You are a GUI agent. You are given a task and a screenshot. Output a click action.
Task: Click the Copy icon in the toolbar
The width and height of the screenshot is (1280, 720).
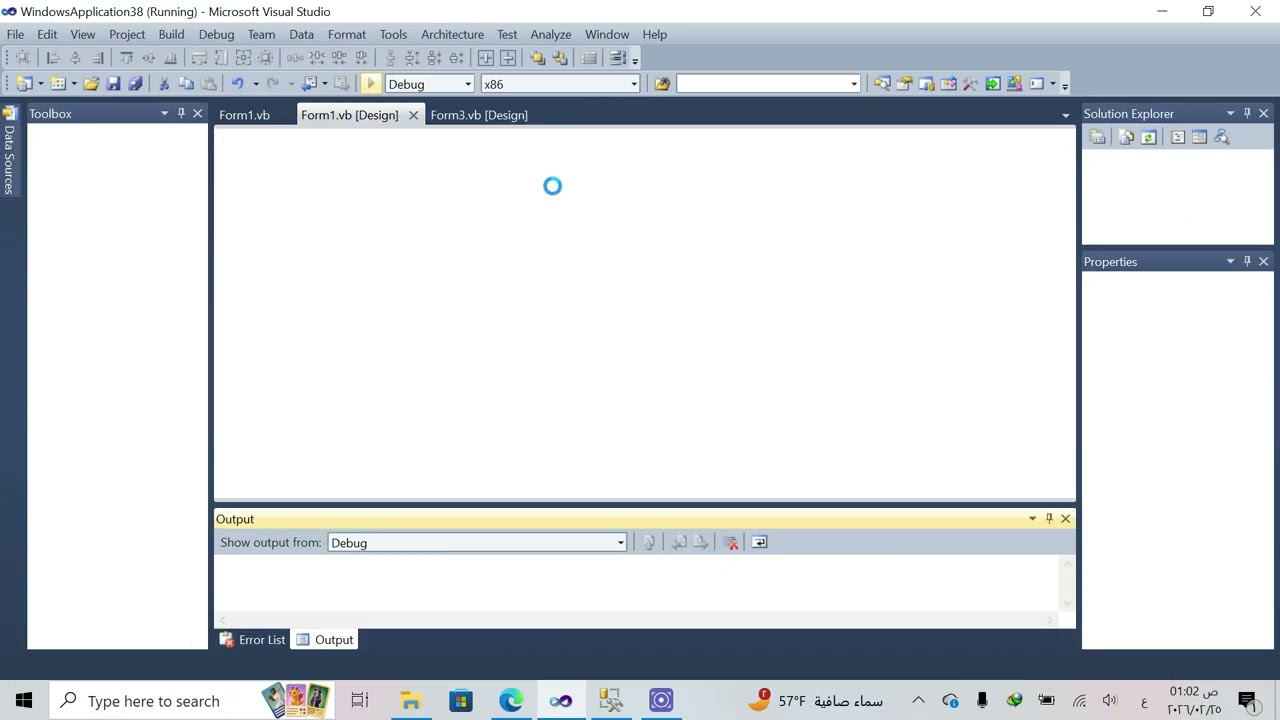click(186, 84)
